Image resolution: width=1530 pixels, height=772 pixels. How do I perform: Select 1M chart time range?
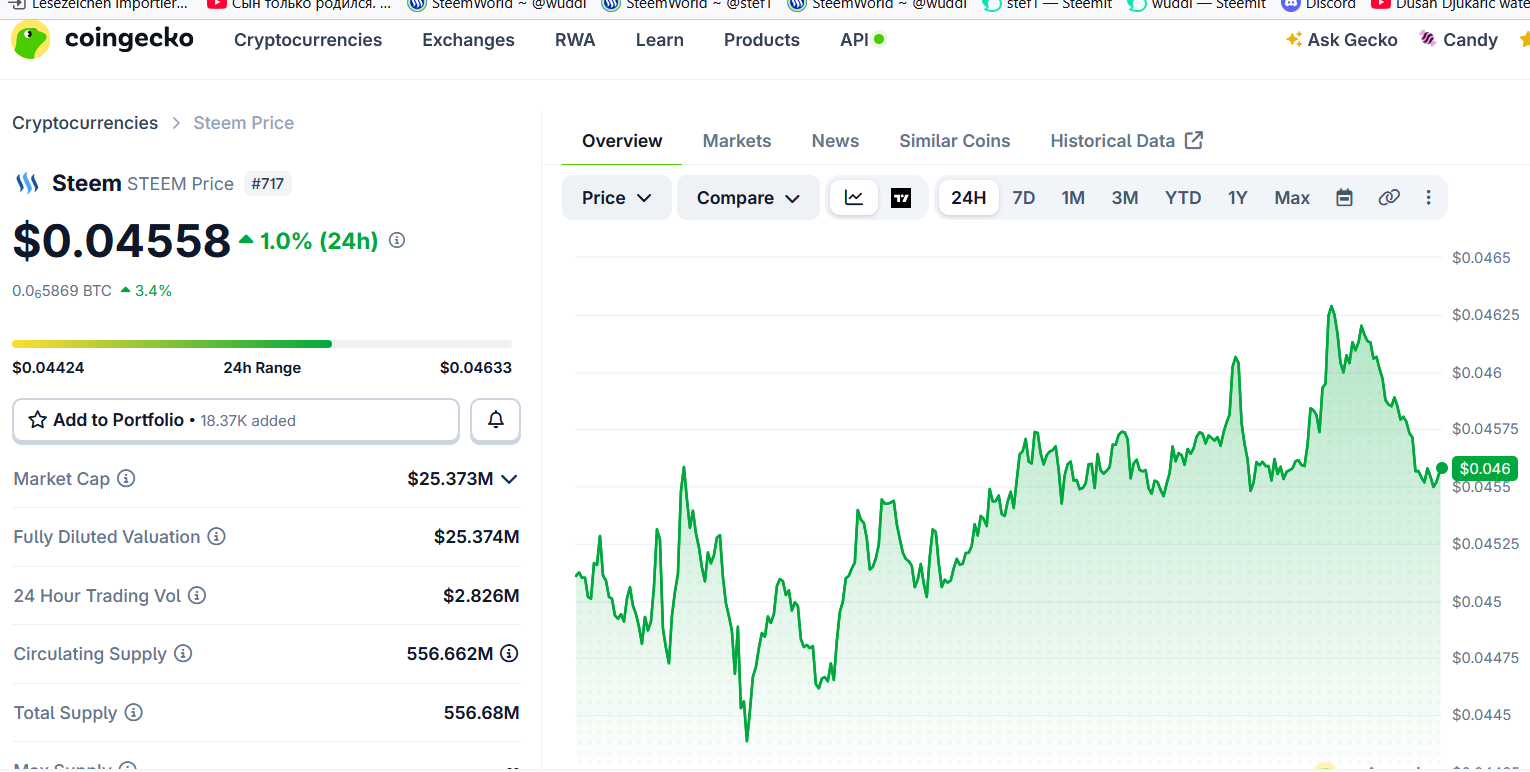pyautogui.click(x=1073, y=198)
